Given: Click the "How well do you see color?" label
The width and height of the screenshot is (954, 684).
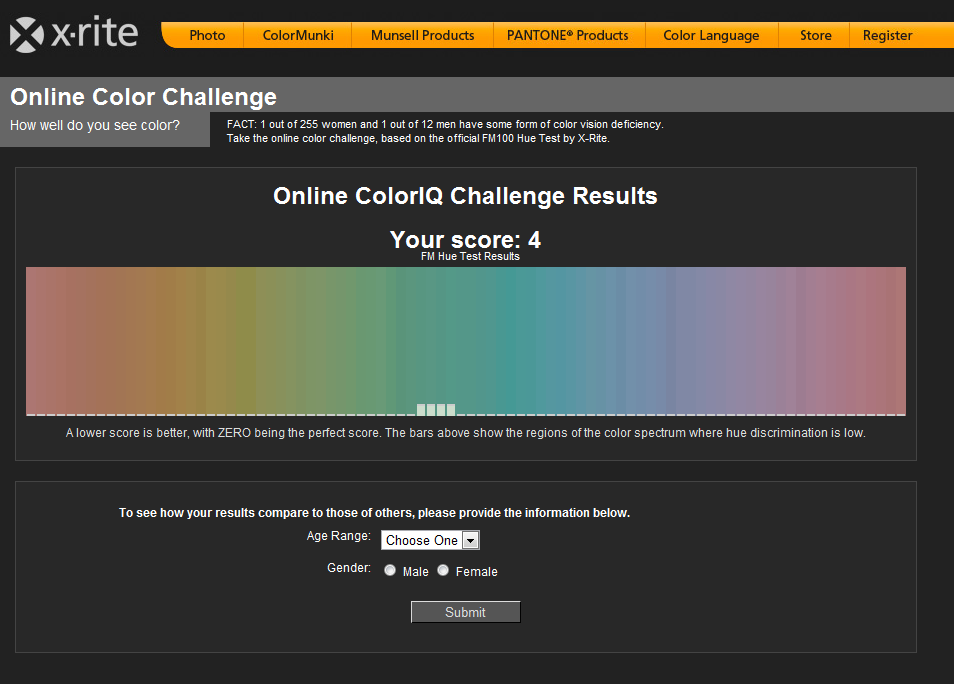Looking at the screenshot, I should tap(95, 126).
